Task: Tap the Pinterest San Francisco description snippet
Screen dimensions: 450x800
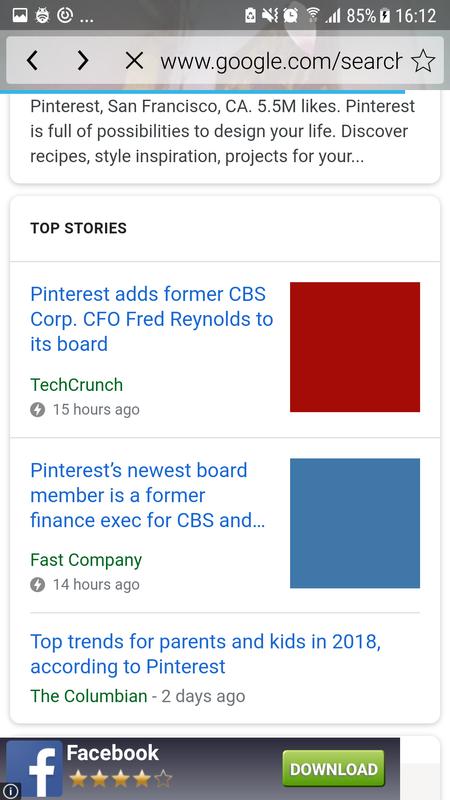Action: click(x=222, y=132)
